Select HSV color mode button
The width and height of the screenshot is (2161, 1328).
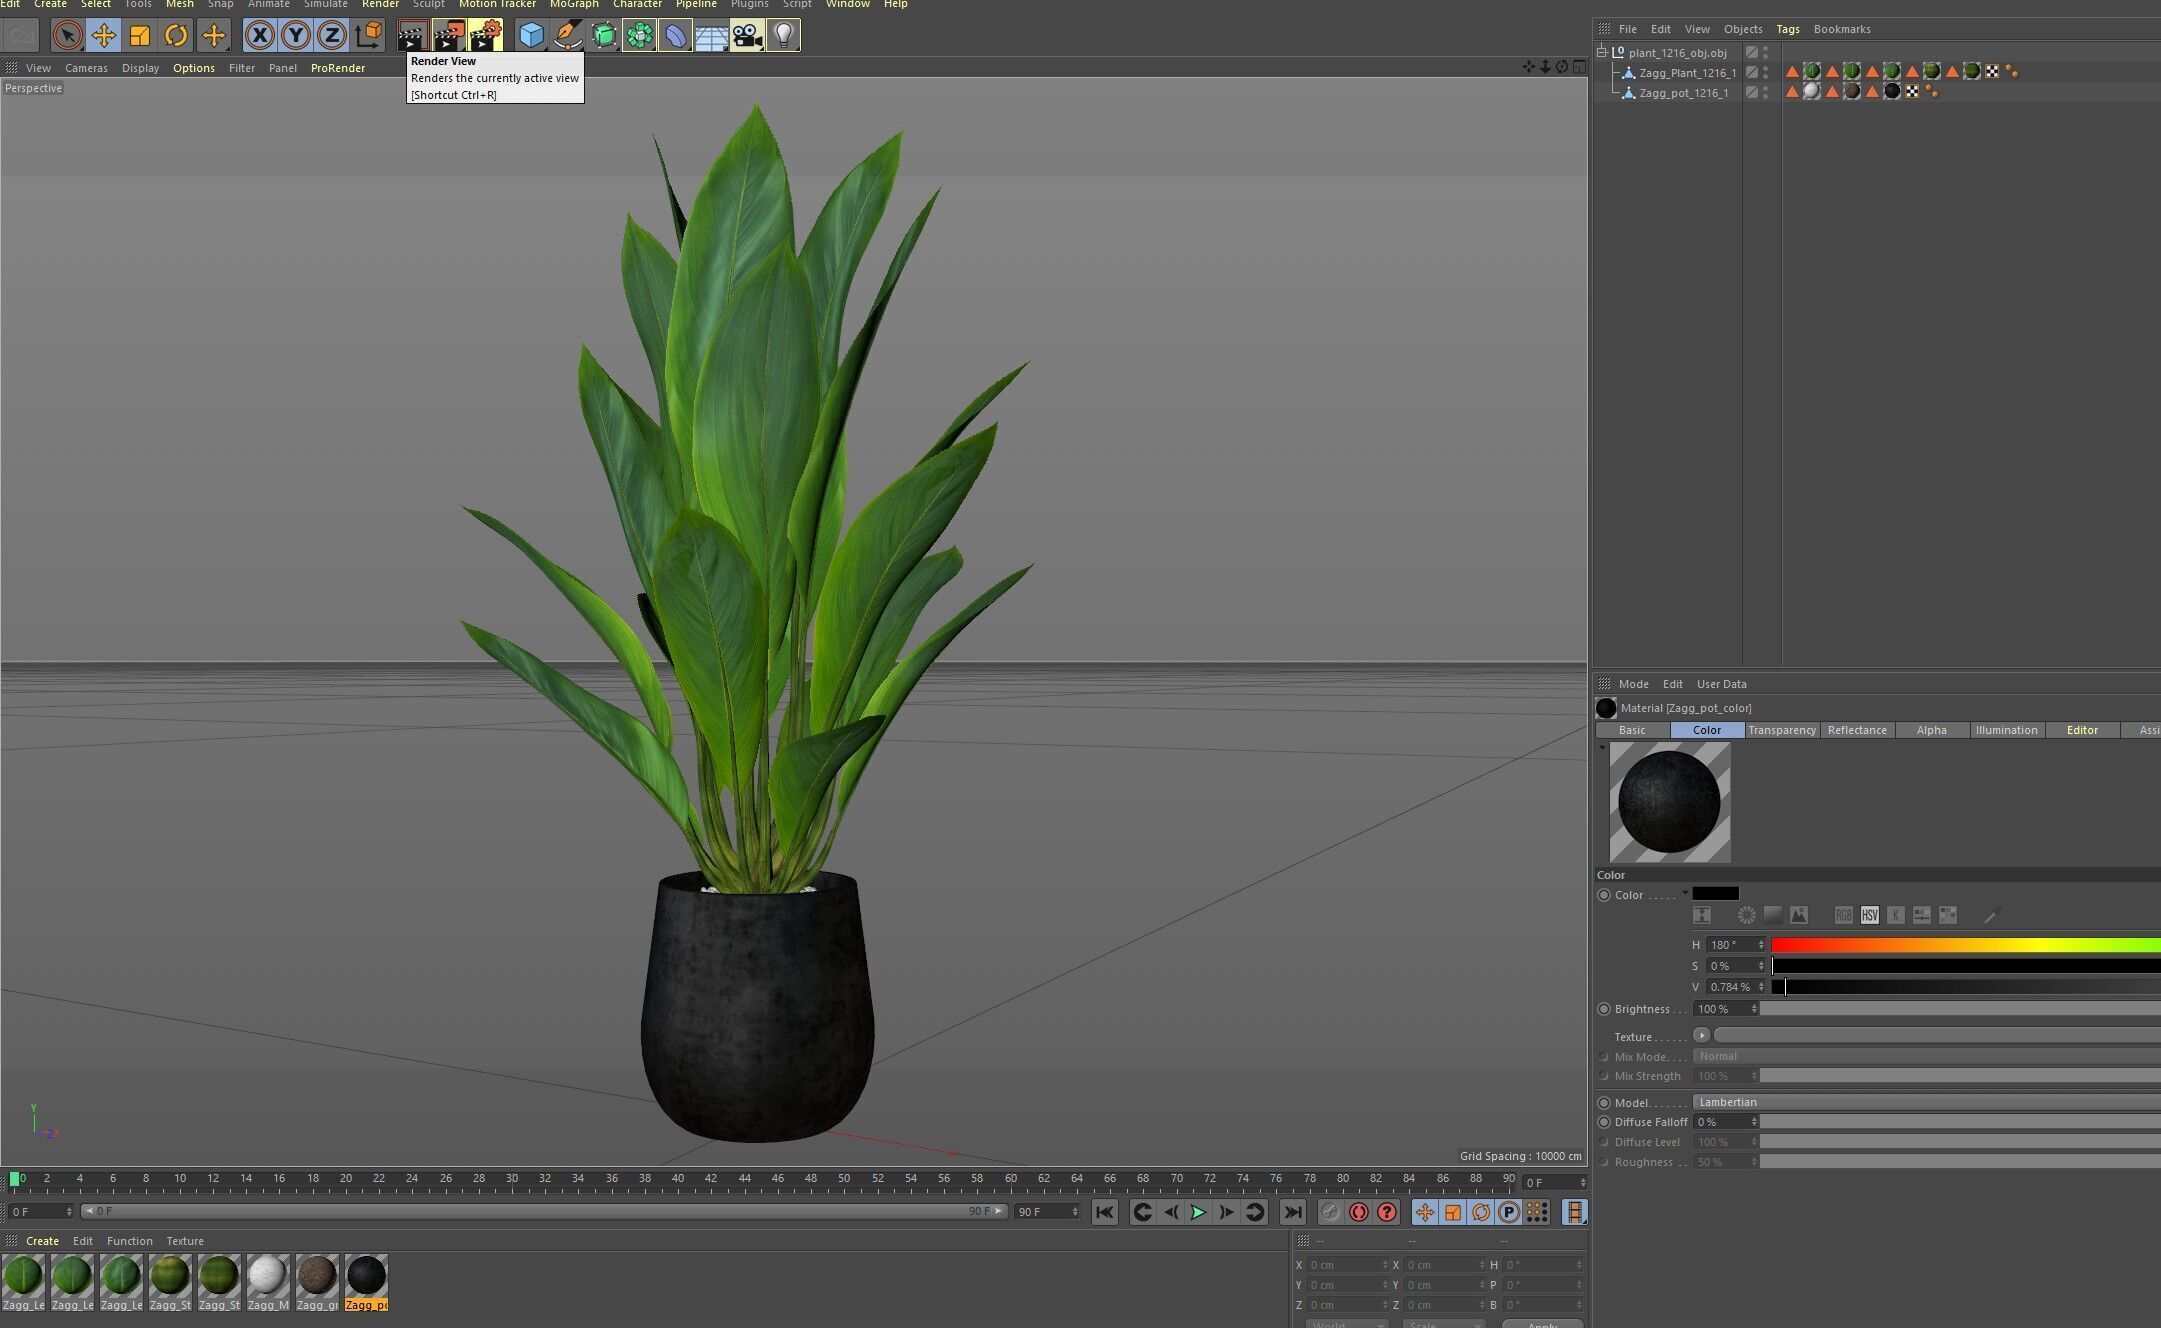click(x=1869, y=915)
